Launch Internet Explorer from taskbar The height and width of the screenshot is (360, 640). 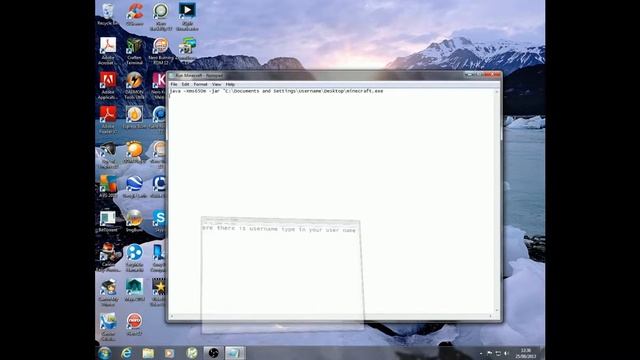tap(126, 353)
